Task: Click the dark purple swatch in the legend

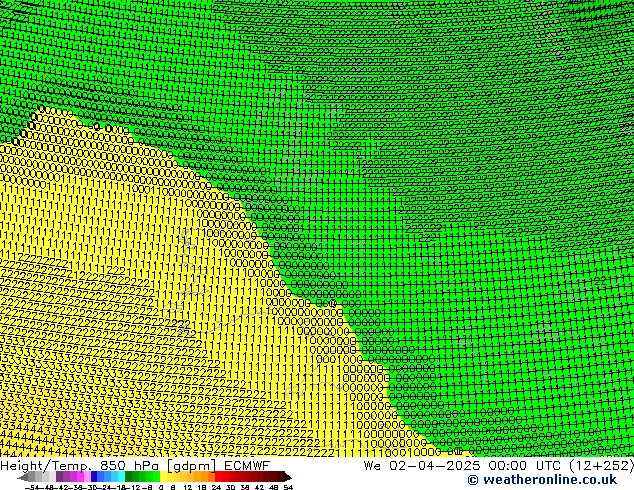Action: [59, 476]
